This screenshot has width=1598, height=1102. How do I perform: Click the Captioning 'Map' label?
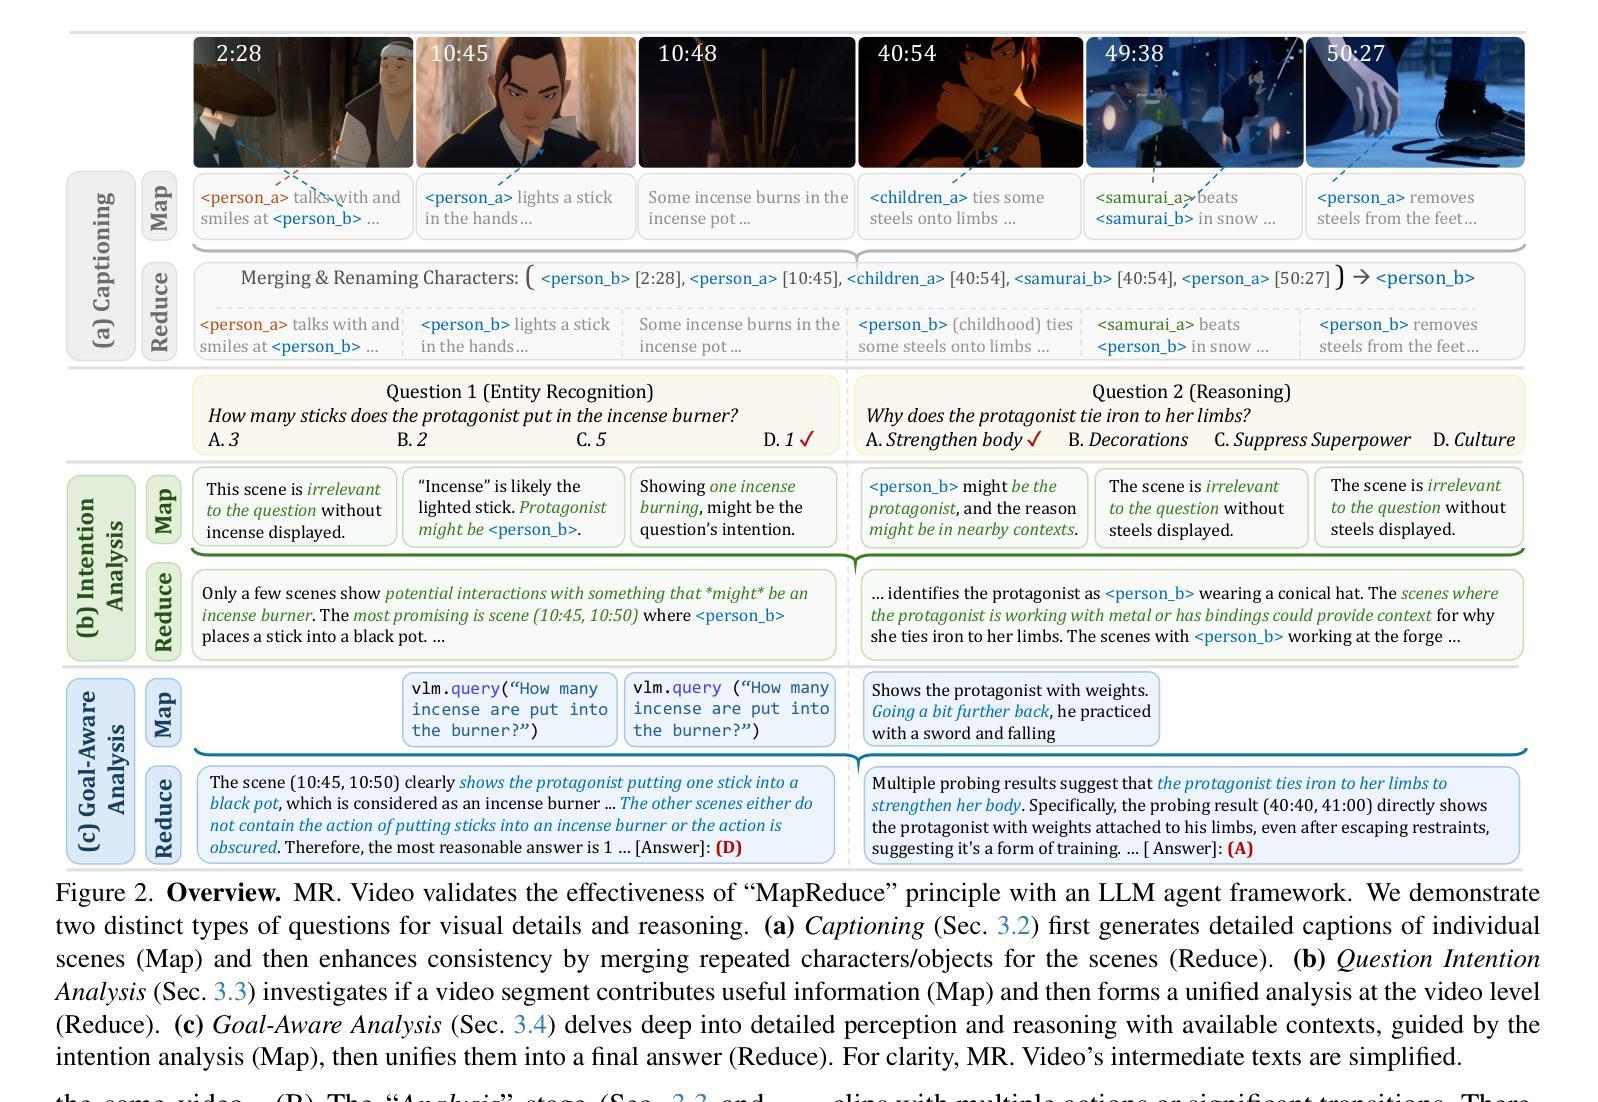coord(158,205)
